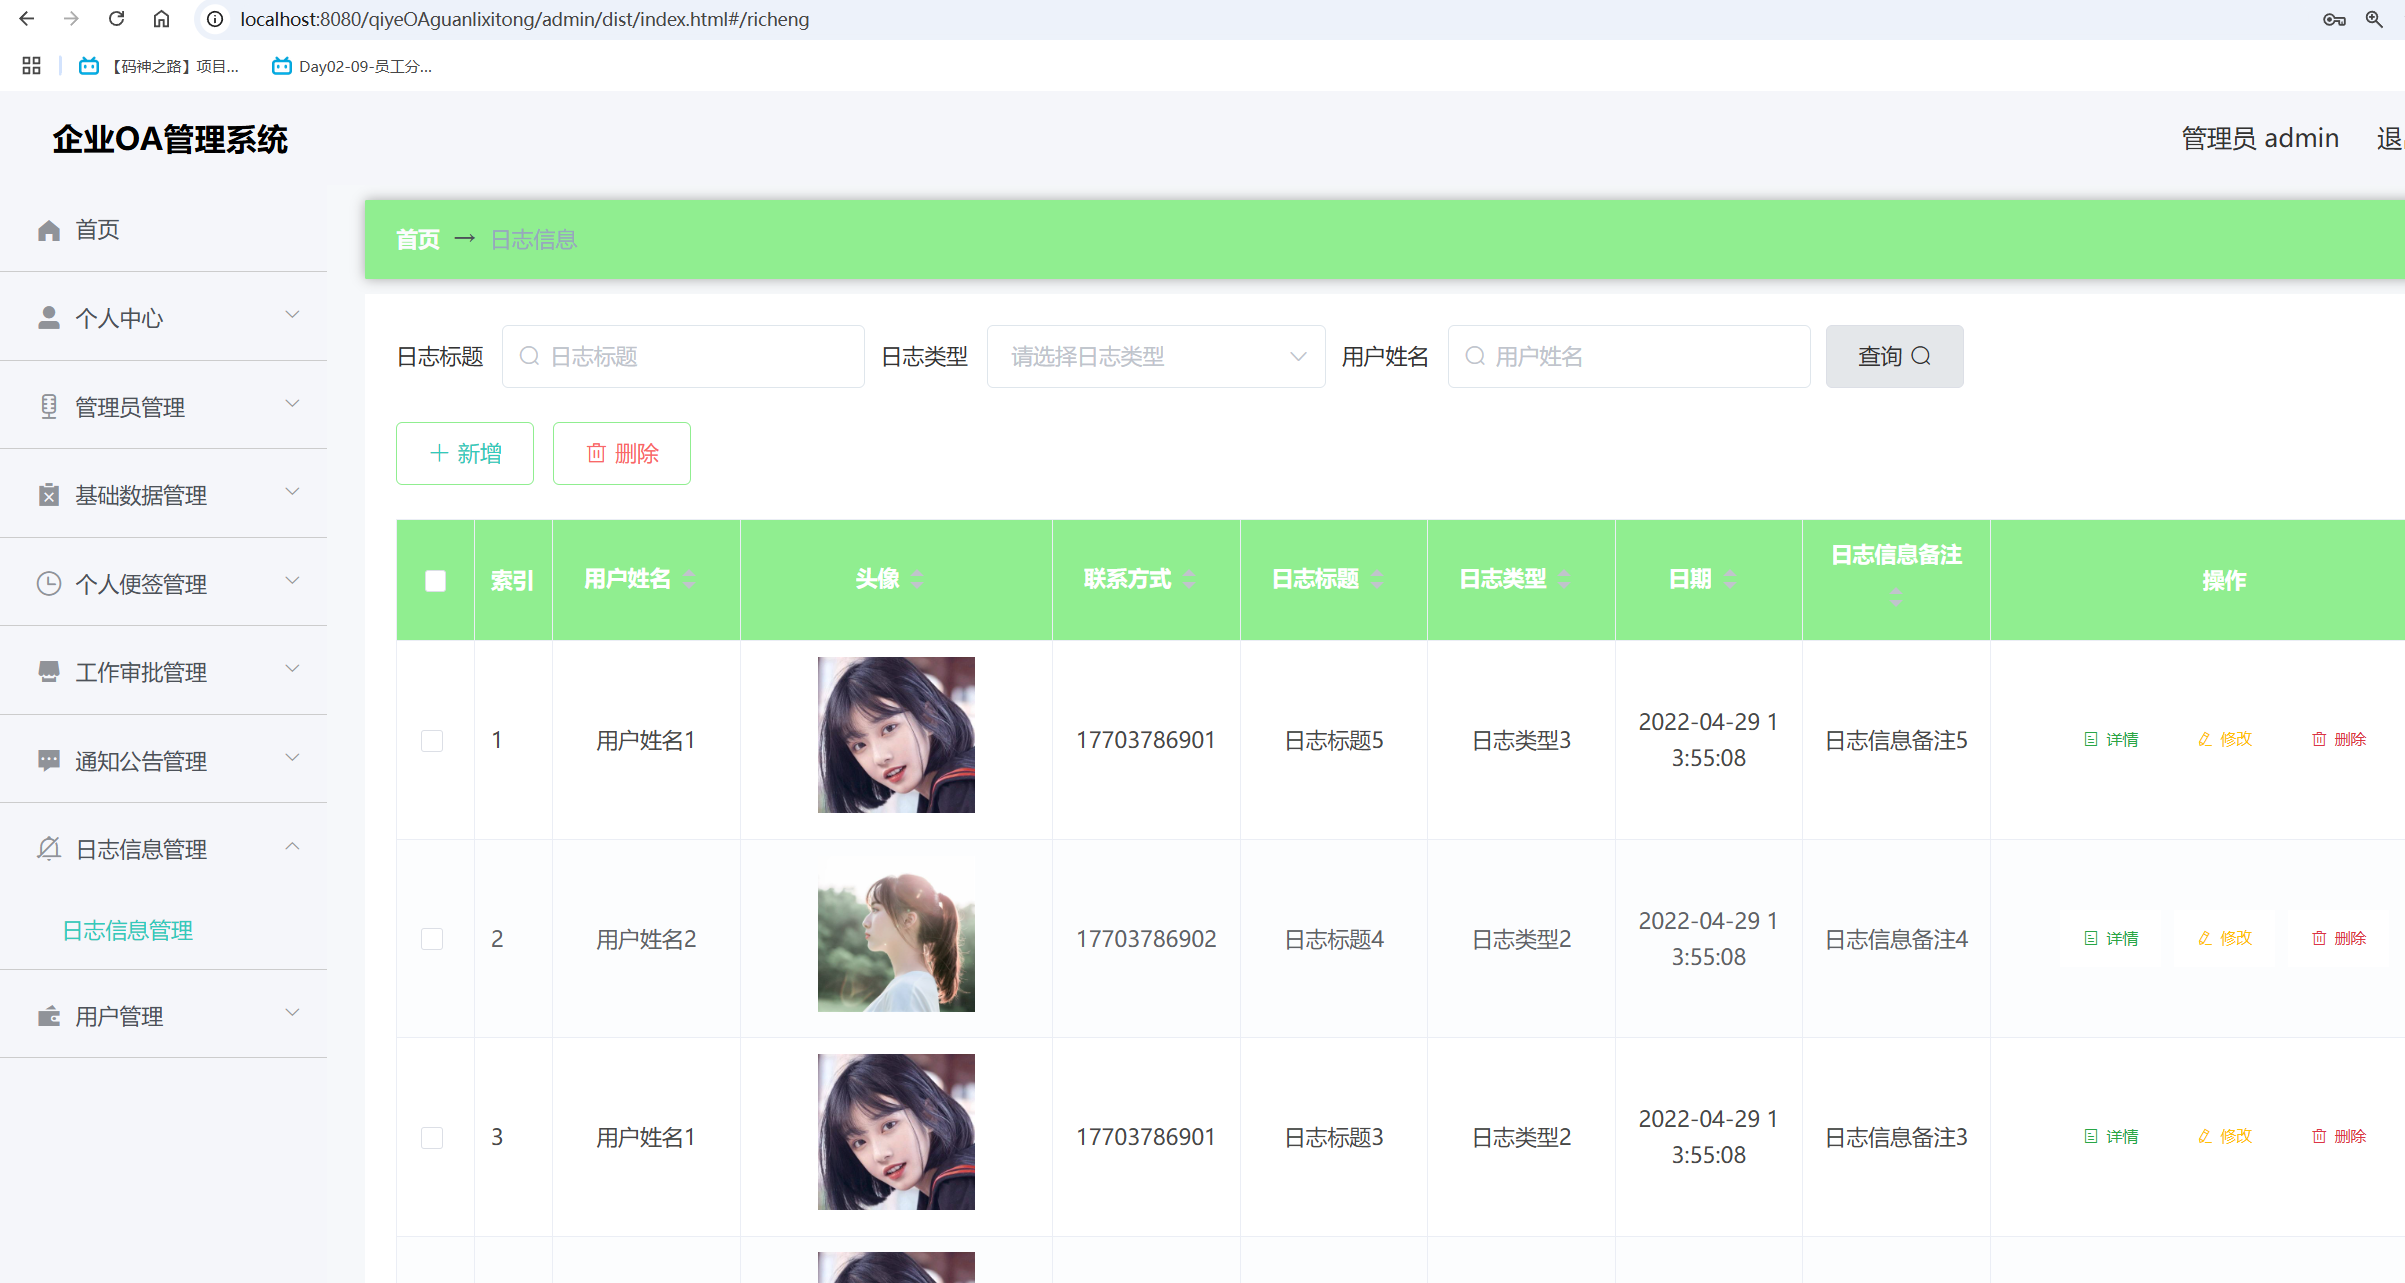Viewport: 2405px width, 1283px height.
Task: Click avatar thumbnail of row 2
Action: pos(896,934)
